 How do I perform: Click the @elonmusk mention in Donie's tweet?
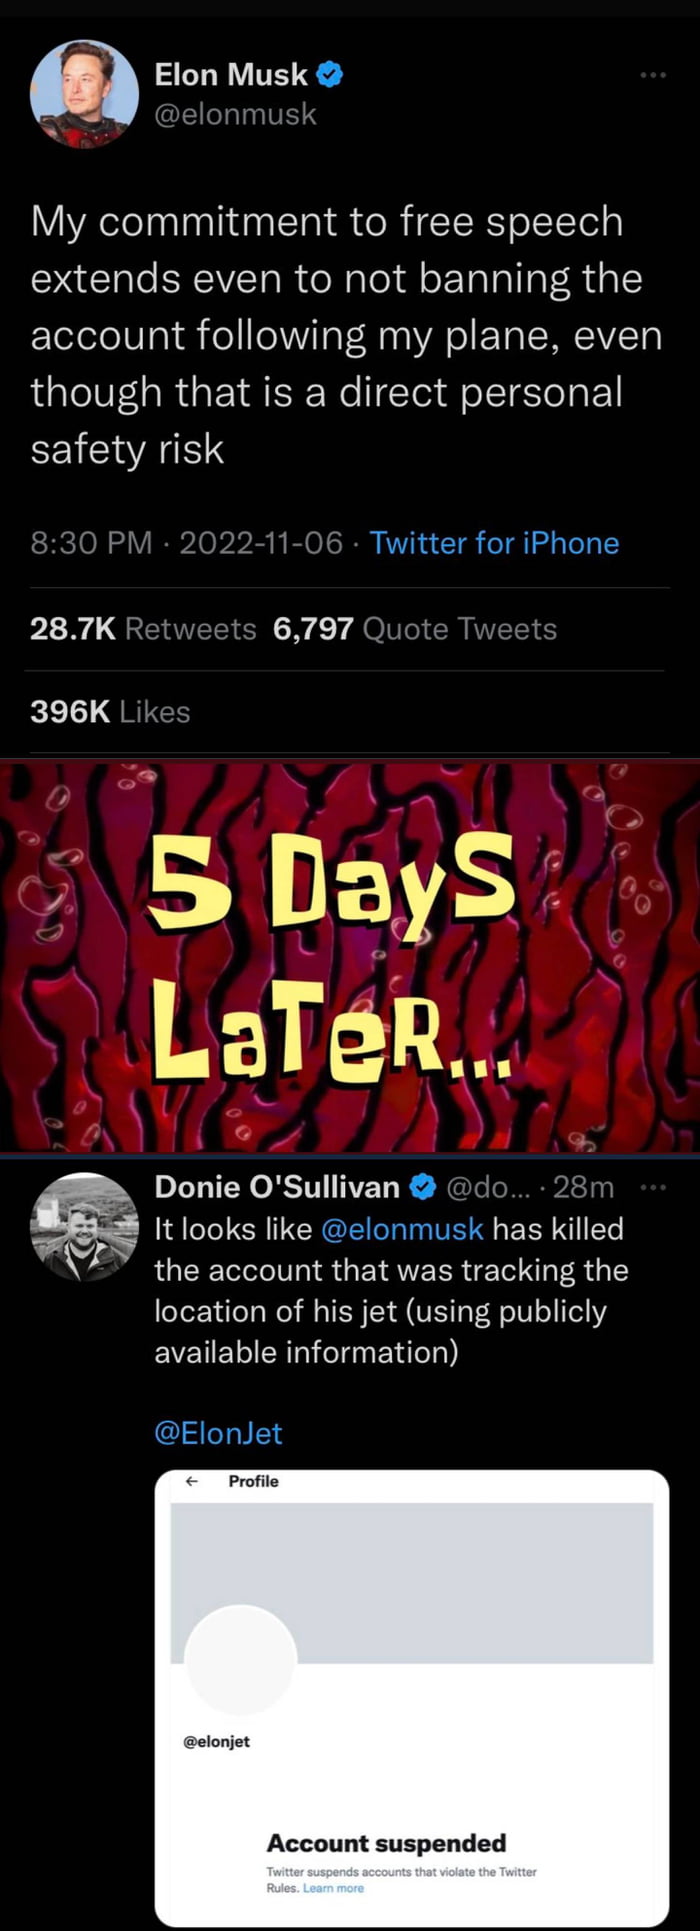coord(402,1229)
